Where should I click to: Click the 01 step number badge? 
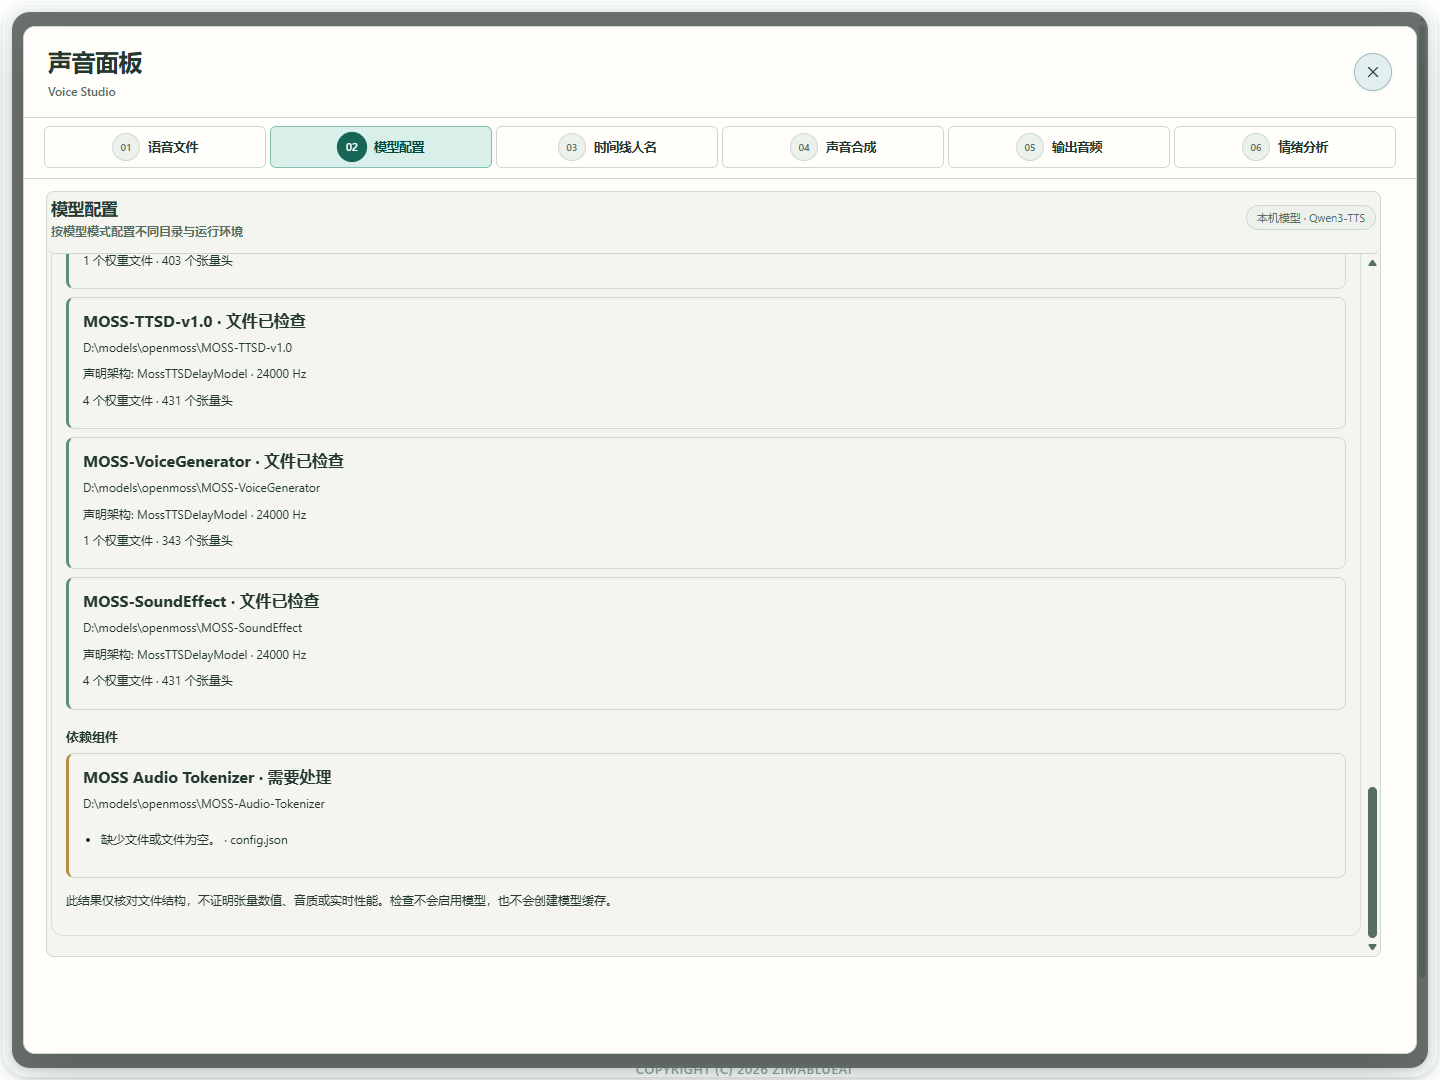(126, 147)
